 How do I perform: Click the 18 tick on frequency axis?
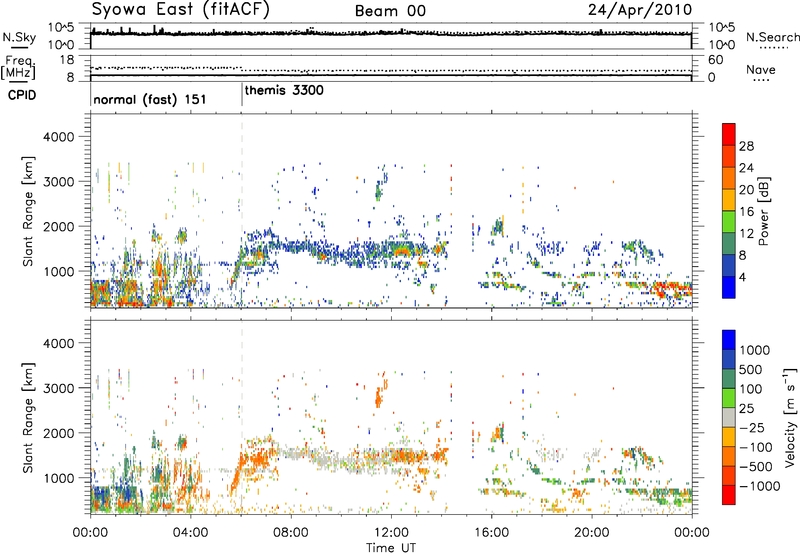[67, 60]
